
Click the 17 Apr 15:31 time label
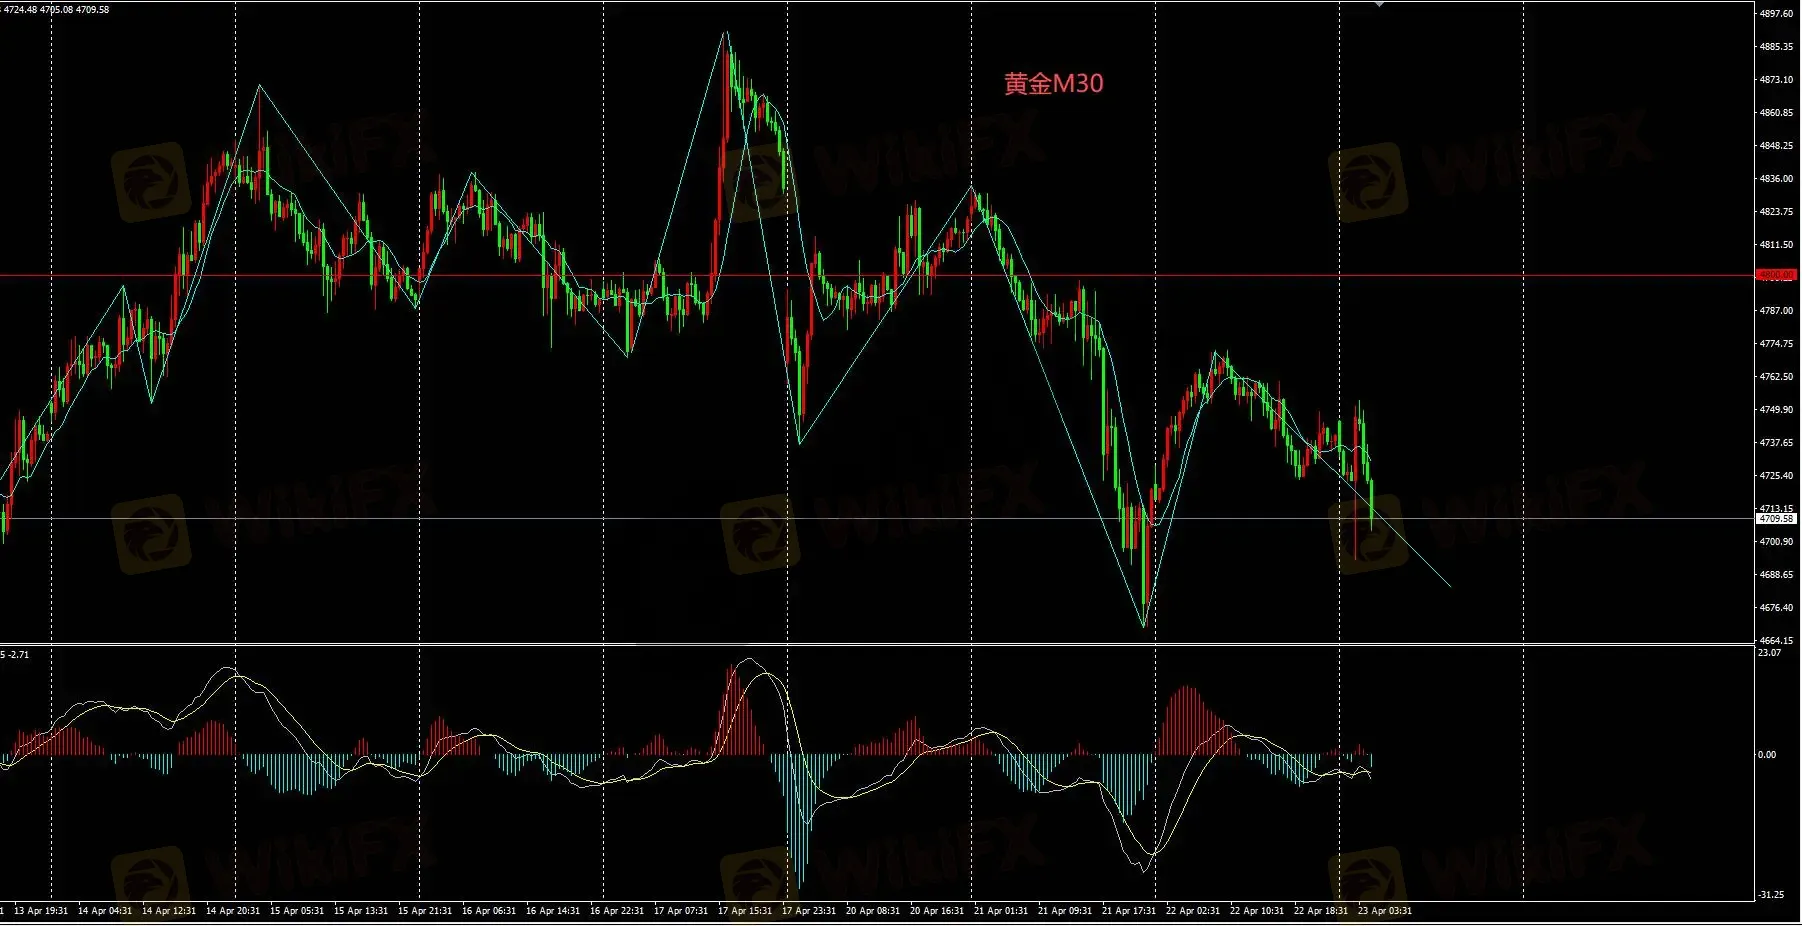(745, 911)
